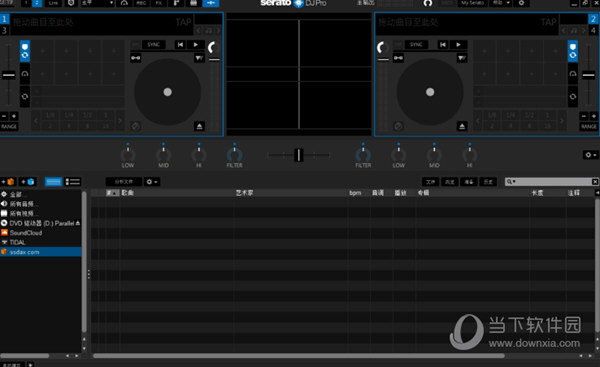Add new smart crate with blue icon
The width and height of the screenshot is (600, 367).
point(28,182)
